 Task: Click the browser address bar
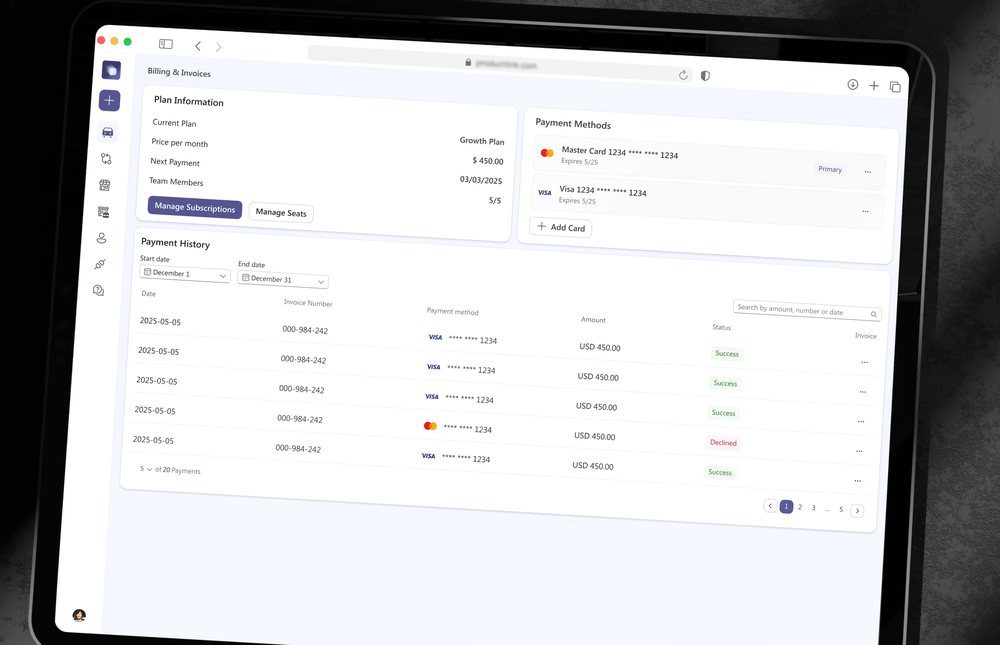tap(501, 63)
